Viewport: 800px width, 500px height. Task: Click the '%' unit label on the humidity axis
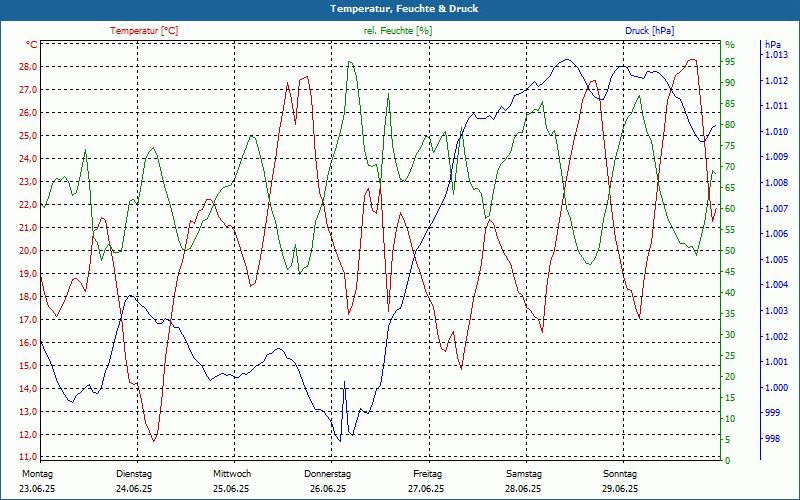tap(730, 45)
